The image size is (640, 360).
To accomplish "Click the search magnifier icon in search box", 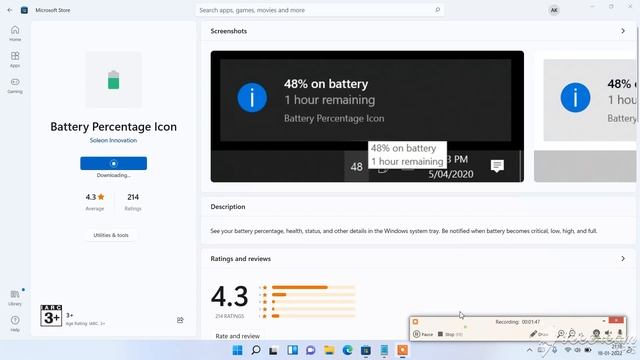I will click(x=438, y=10).
